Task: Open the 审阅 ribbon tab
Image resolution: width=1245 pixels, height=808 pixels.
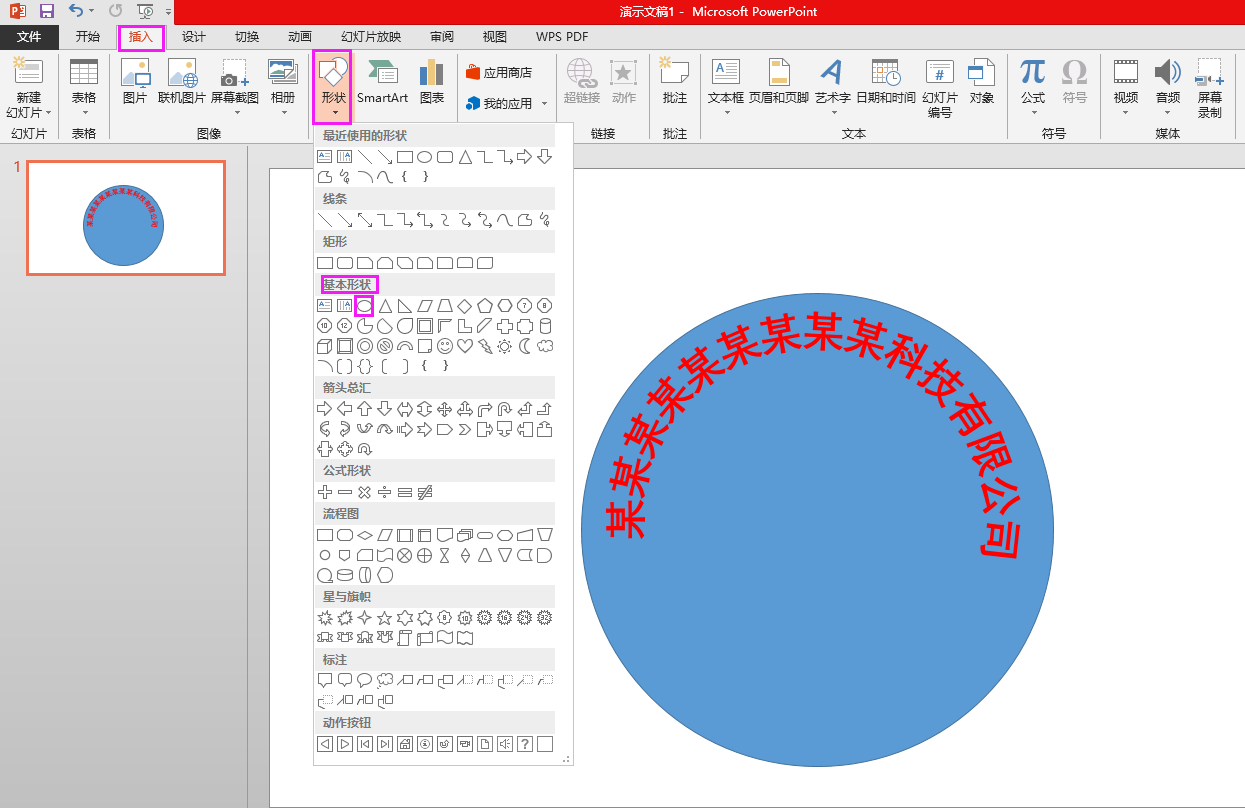Action: click(x=441, y=36)
